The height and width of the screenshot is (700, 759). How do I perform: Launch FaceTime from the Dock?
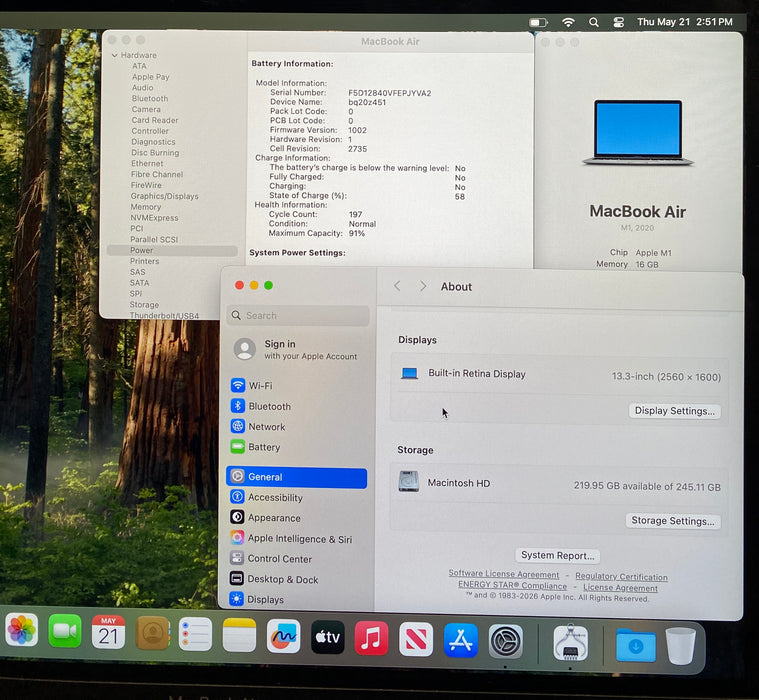click(65, 631)
